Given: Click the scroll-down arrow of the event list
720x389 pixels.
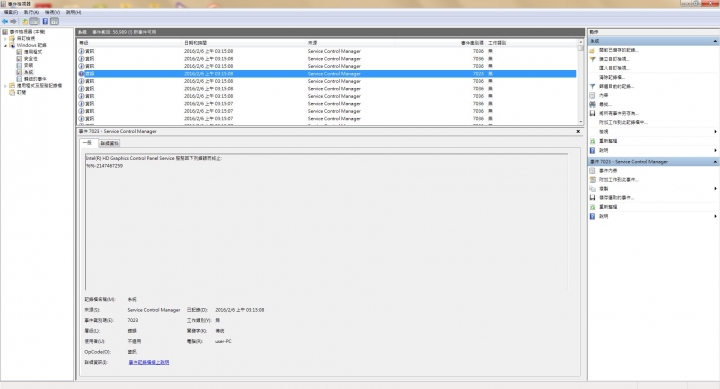Looking at the screenshot, I should pos(580,122).
